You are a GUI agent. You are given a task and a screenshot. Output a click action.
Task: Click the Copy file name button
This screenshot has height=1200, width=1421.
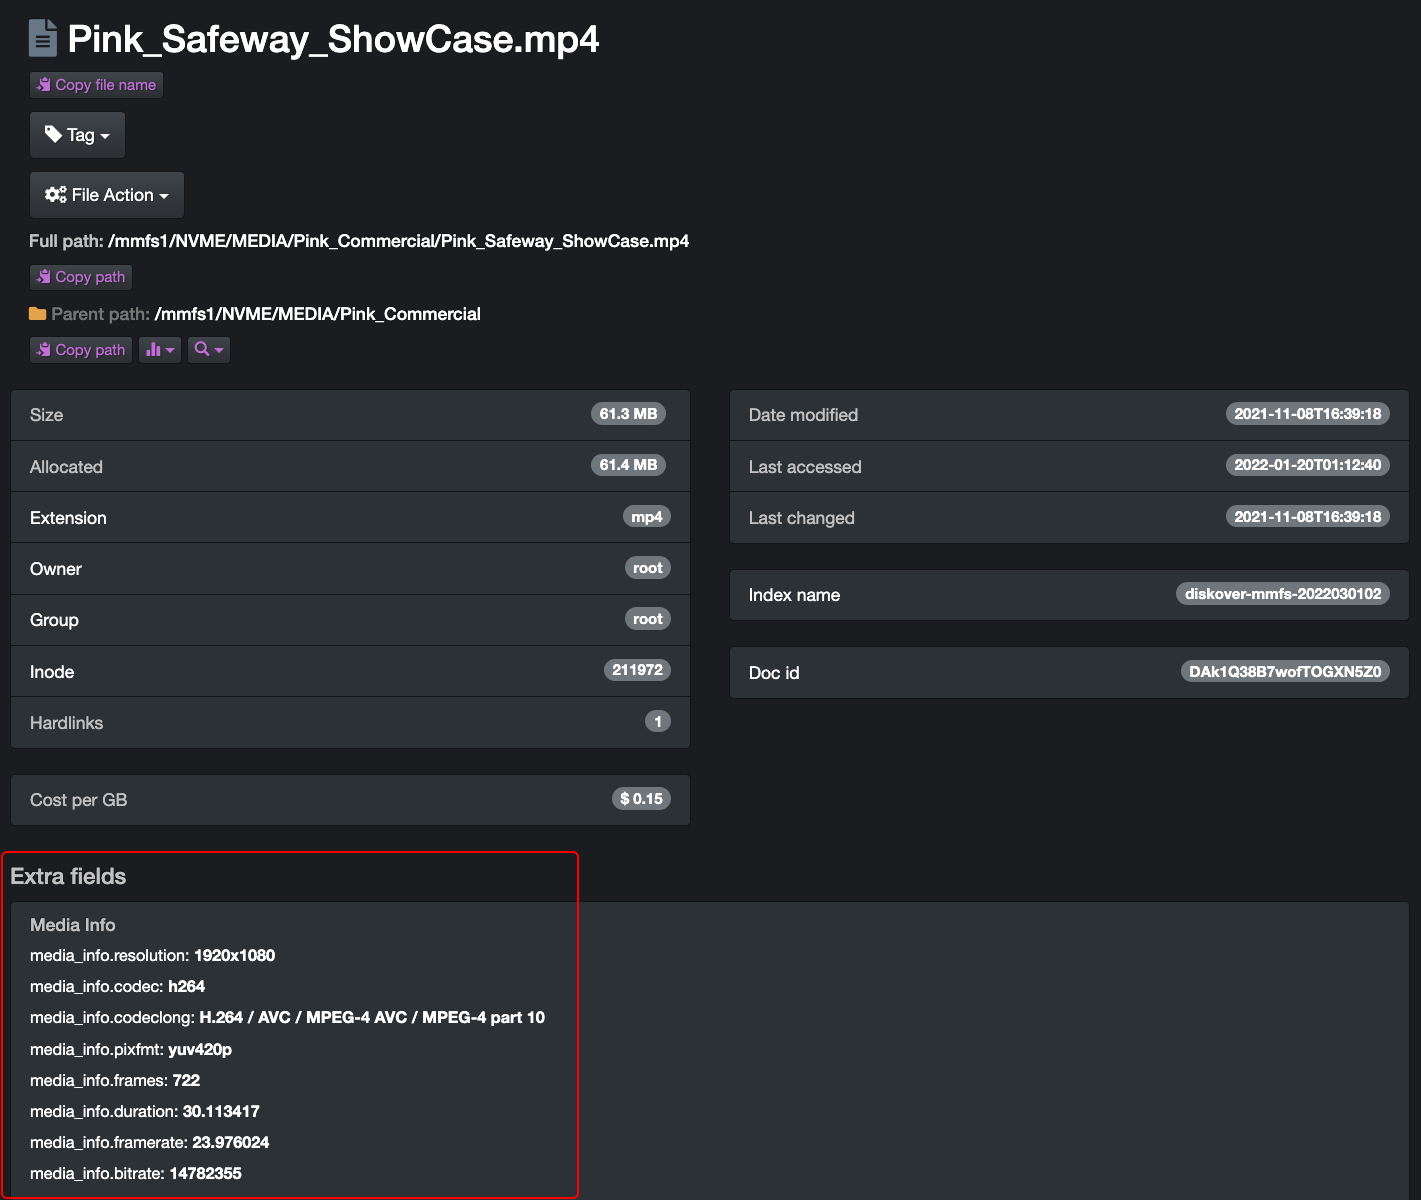click(96, 85)
